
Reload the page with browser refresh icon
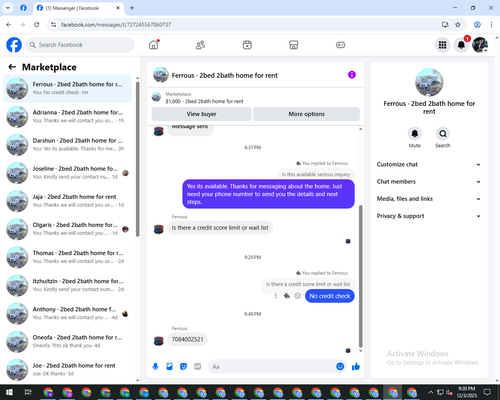click(x=37, y=25)
